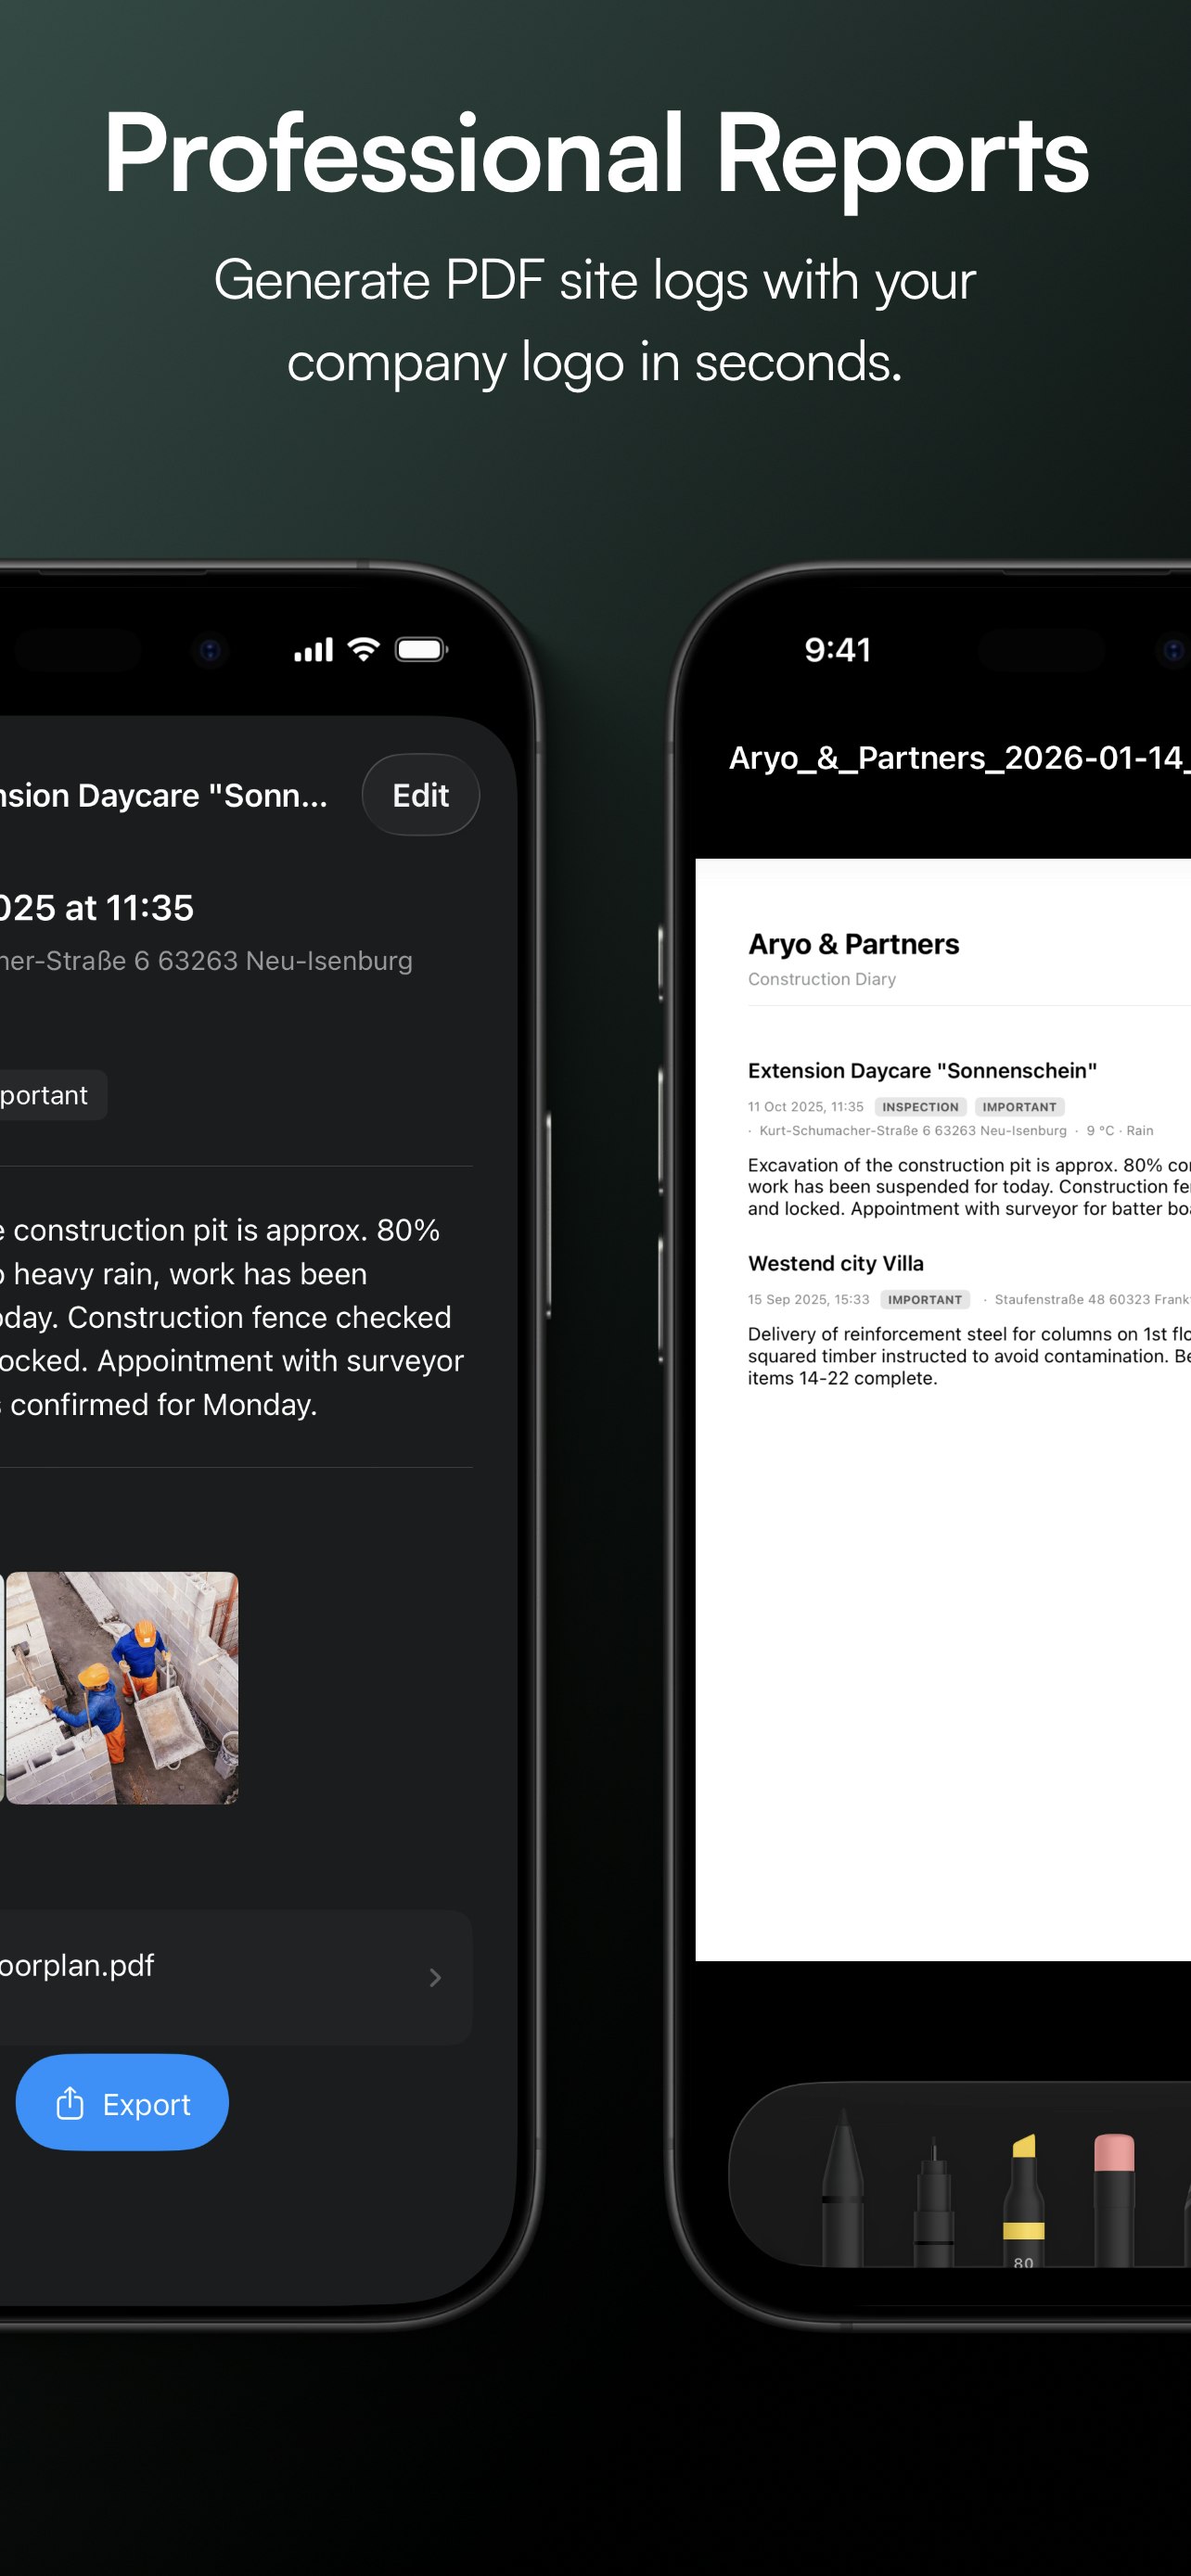Tap the Westend city Villa entry title
Viewport: 1191px width, 2576px height.
(836, 1263)
